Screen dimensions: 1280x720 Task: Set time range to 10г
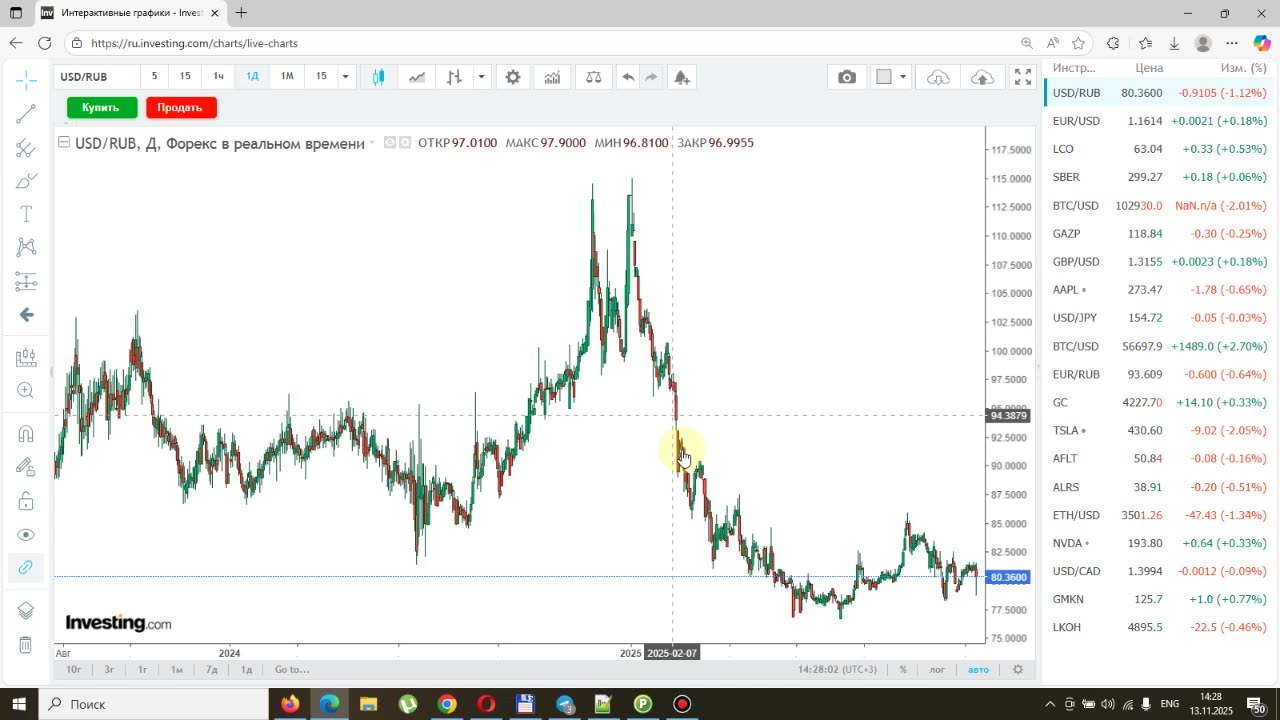click(74, 669)
